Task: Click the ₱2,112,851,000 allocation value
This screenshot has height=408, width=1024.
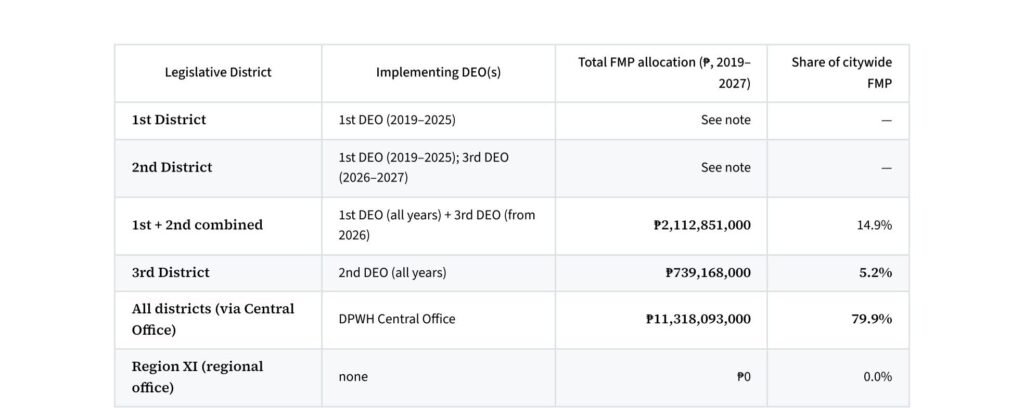Action: tap(702, 225)
